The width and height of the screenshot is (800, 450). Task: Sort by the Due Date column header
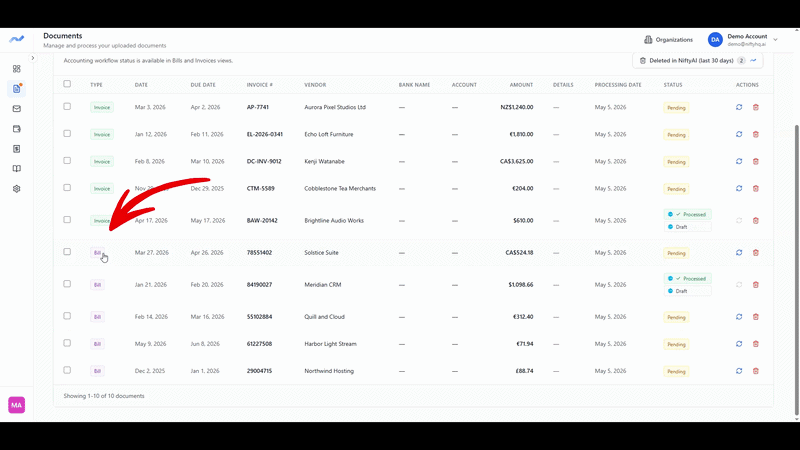pyautogui.click(x=203, y=85)
